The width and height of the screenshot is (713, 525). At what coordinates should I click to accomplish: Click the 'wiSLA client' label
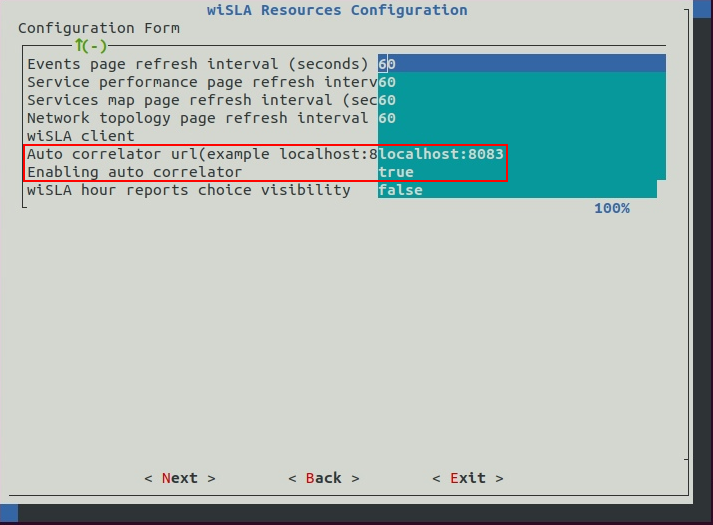81,136
